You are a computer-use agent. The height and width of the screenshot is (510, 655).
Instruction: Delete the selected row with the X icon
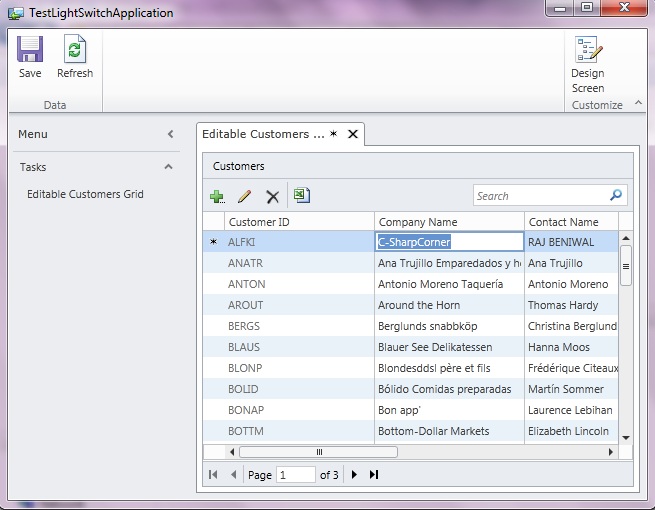272,196
